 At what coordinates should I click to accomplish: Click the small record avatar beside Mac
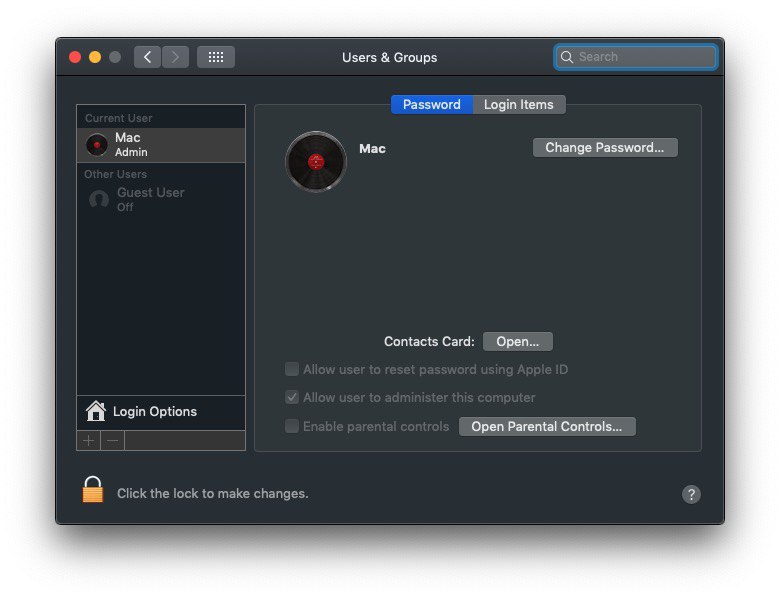pos(97,145)
